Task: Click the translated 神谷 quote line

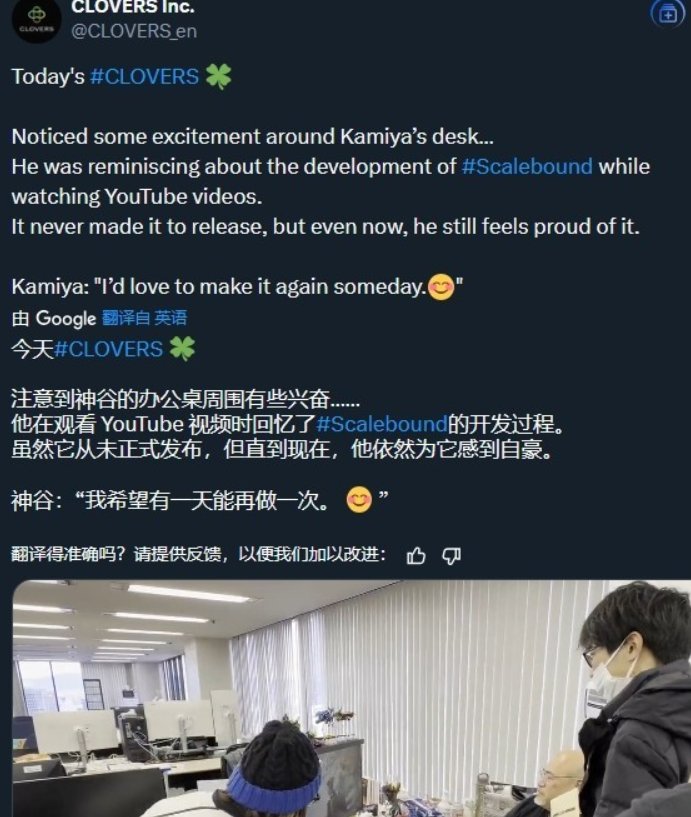Action: pos(200,501)
